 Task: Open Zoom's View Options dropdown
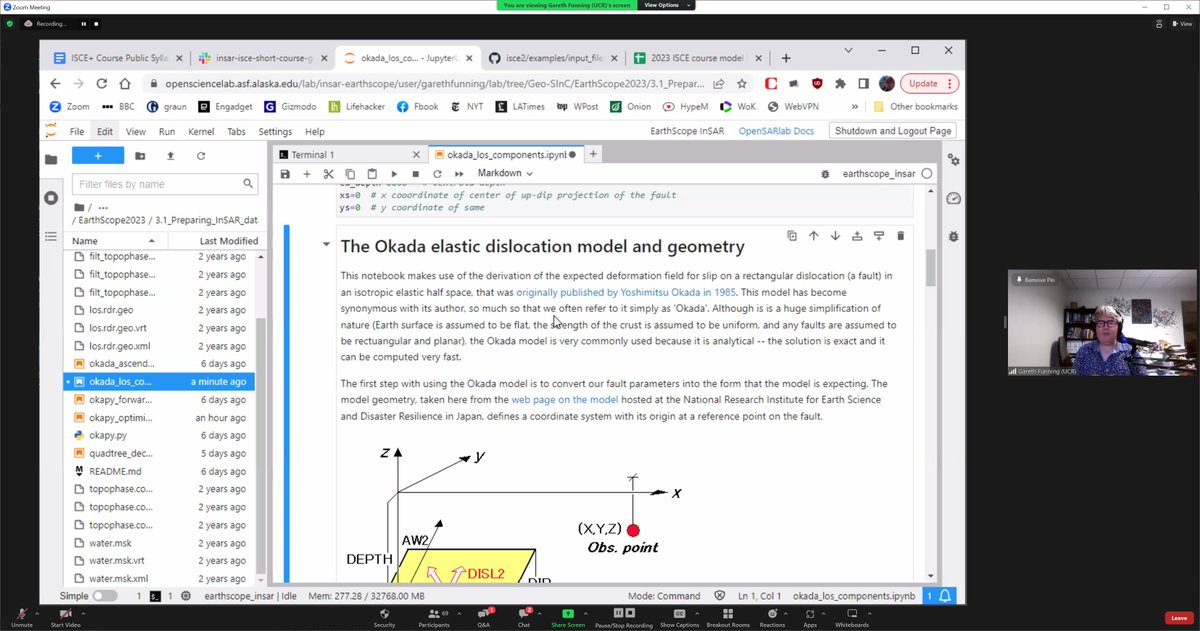pyautogui.click(x=665, y=5)
